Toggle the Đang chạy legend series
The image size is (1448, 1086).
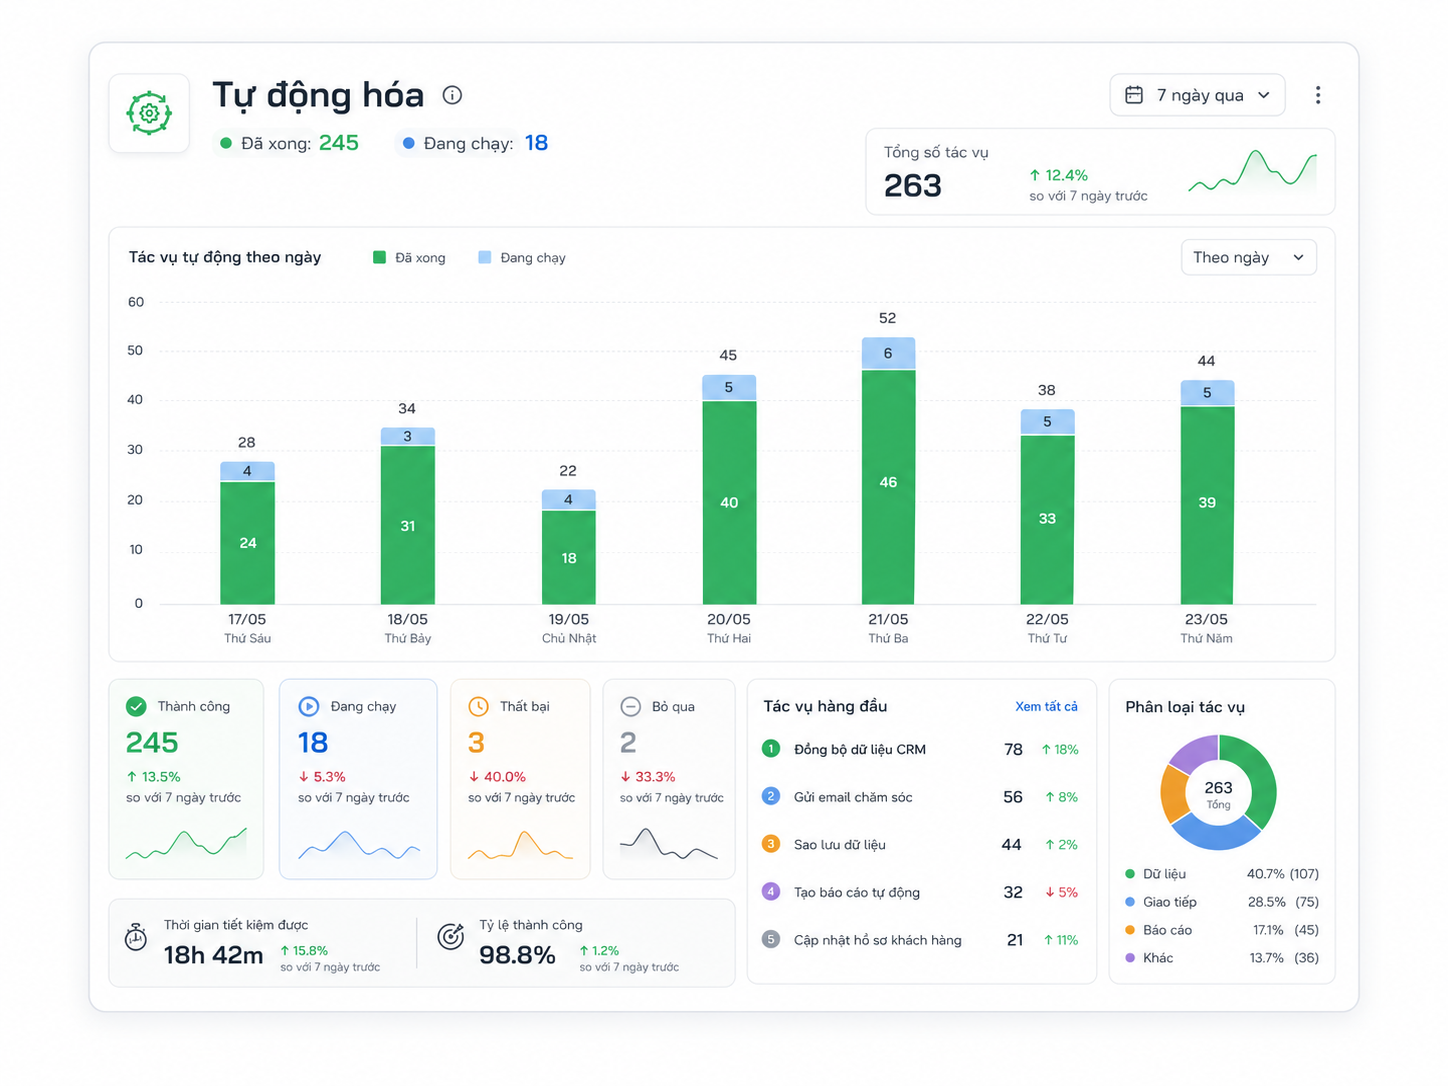click(522, 258)
